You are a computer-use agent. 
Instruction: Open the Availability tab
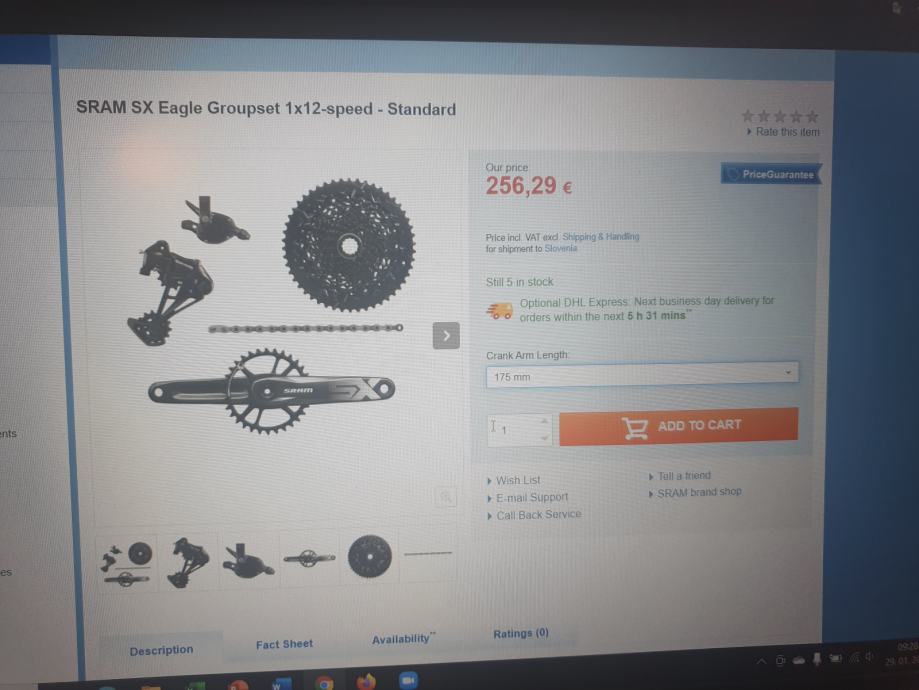pyautogui.click(x=403, y=638)
